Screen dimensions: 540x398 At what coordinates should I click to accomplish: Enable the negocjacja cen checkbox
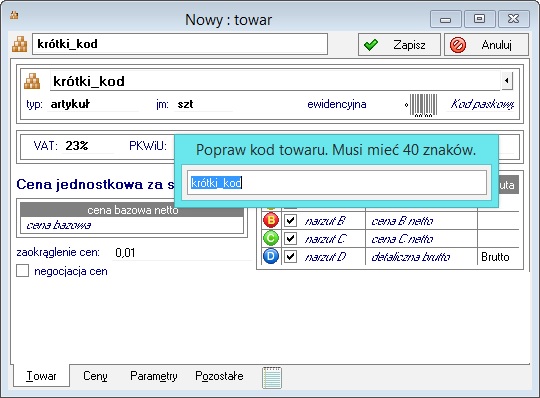(x=23, y=271)
